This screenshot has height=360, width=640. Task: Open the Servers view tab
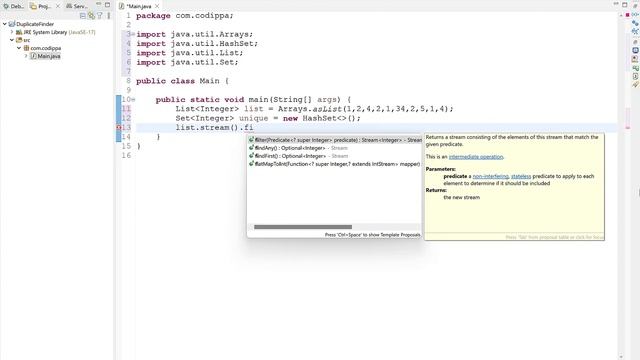[77, 6]
